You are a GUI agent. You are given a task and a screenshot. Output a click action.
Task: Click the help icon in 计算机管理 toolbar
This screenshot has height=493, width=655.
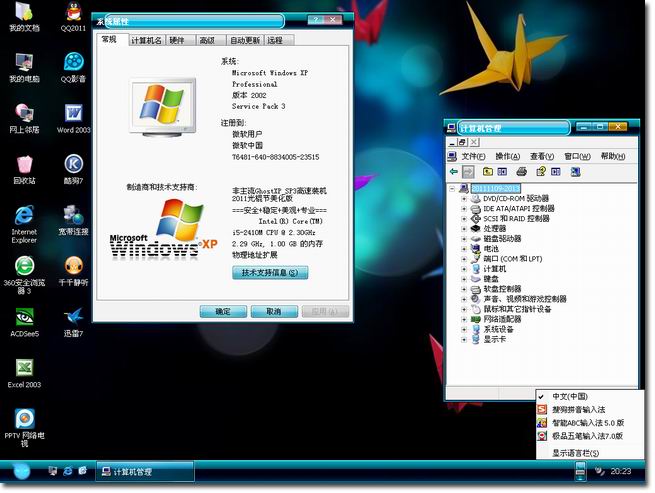pyautogui.click(x=541, y=172)
